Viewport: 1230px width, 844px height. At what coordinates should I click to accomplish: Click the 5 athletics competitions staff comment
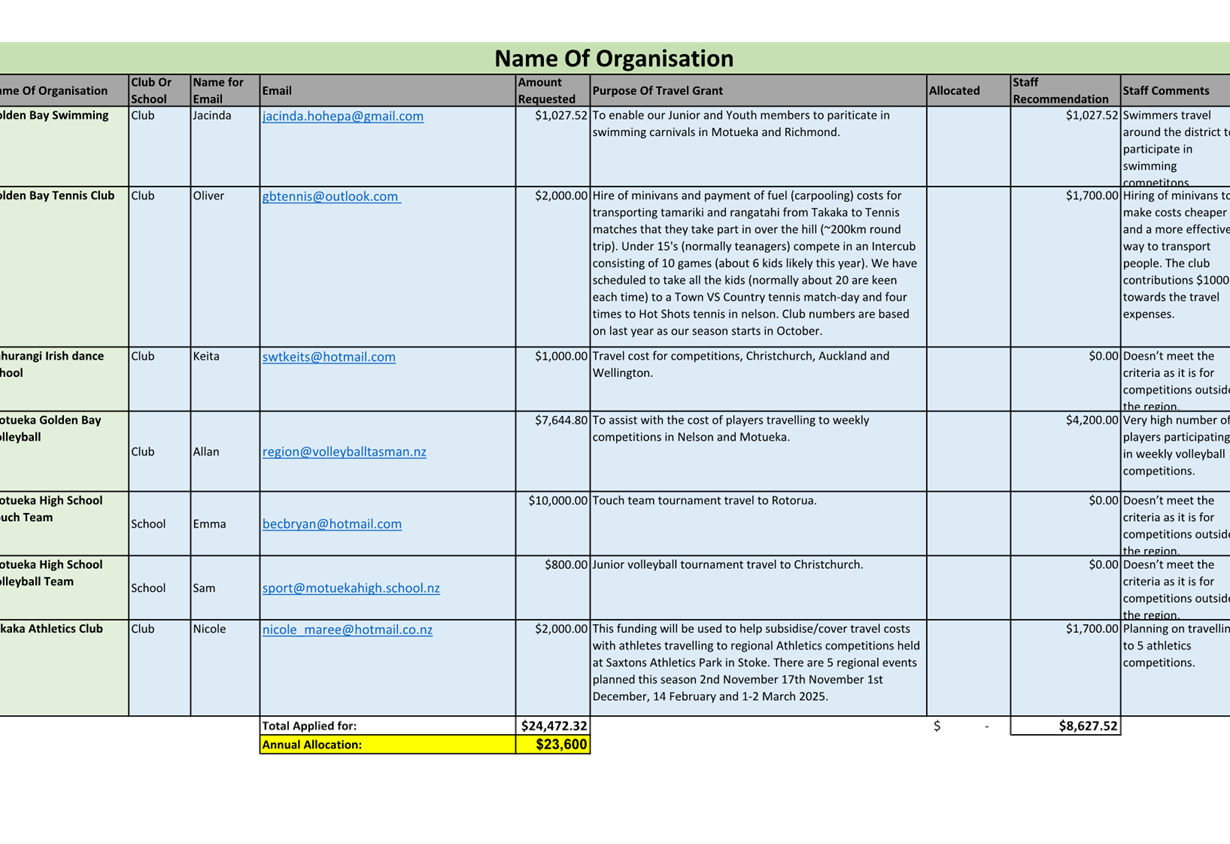click(x=1175, y=667)
